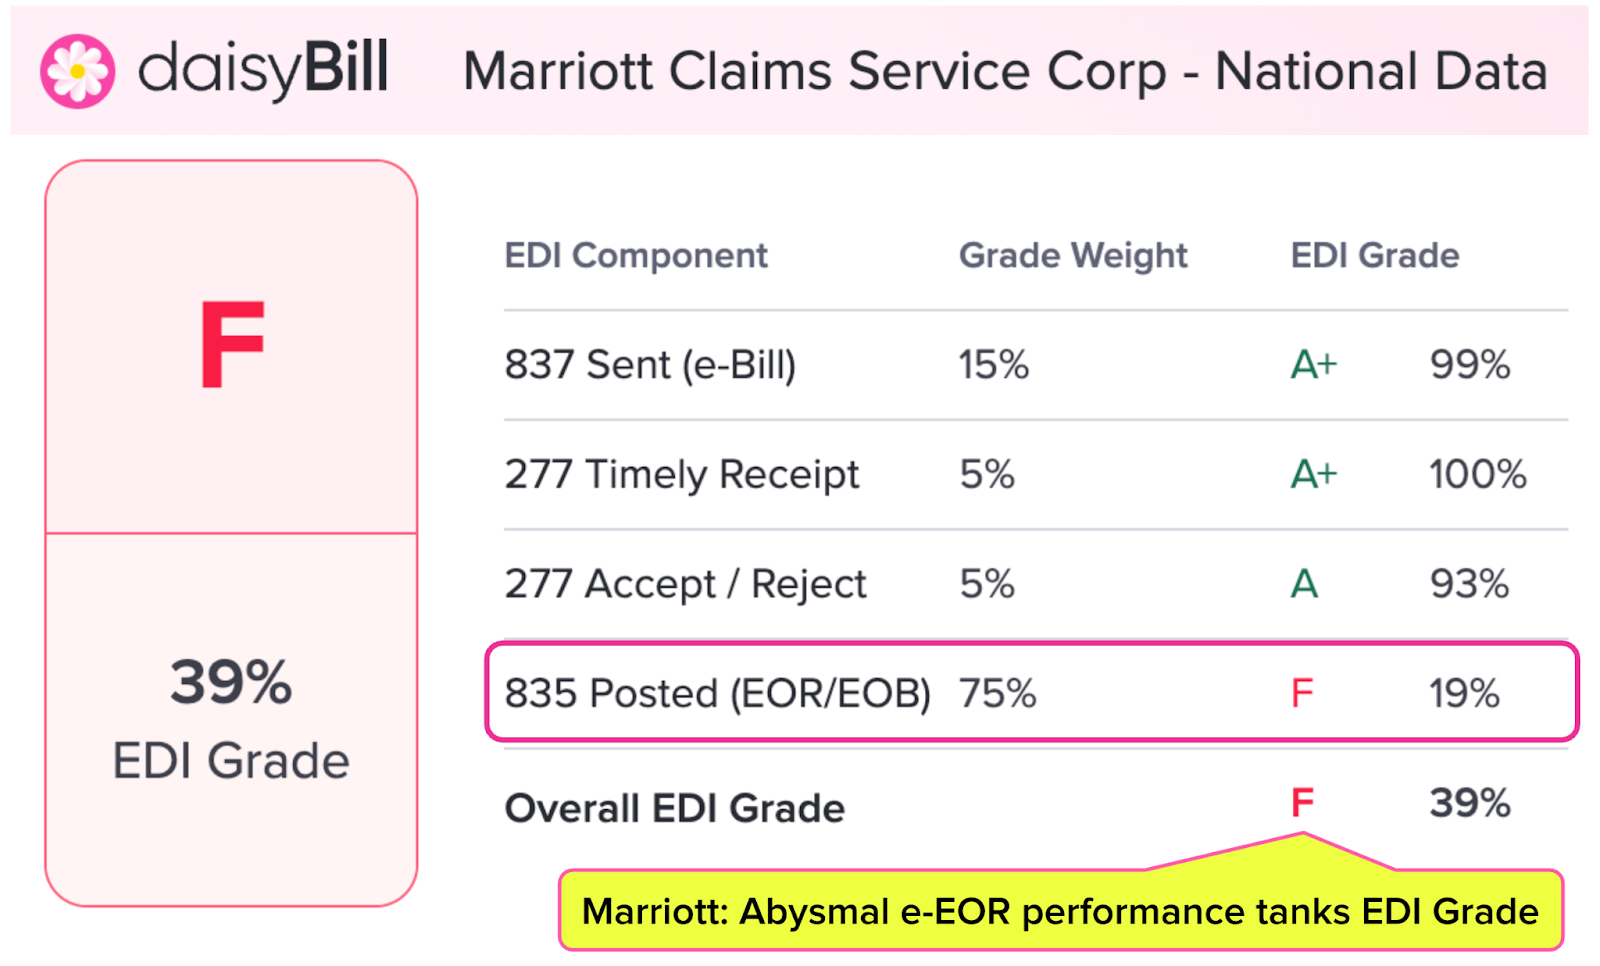Select the 277 Timely Receipt row
This screenshot has height=966, width=1600.
click(x=682, y=474)
